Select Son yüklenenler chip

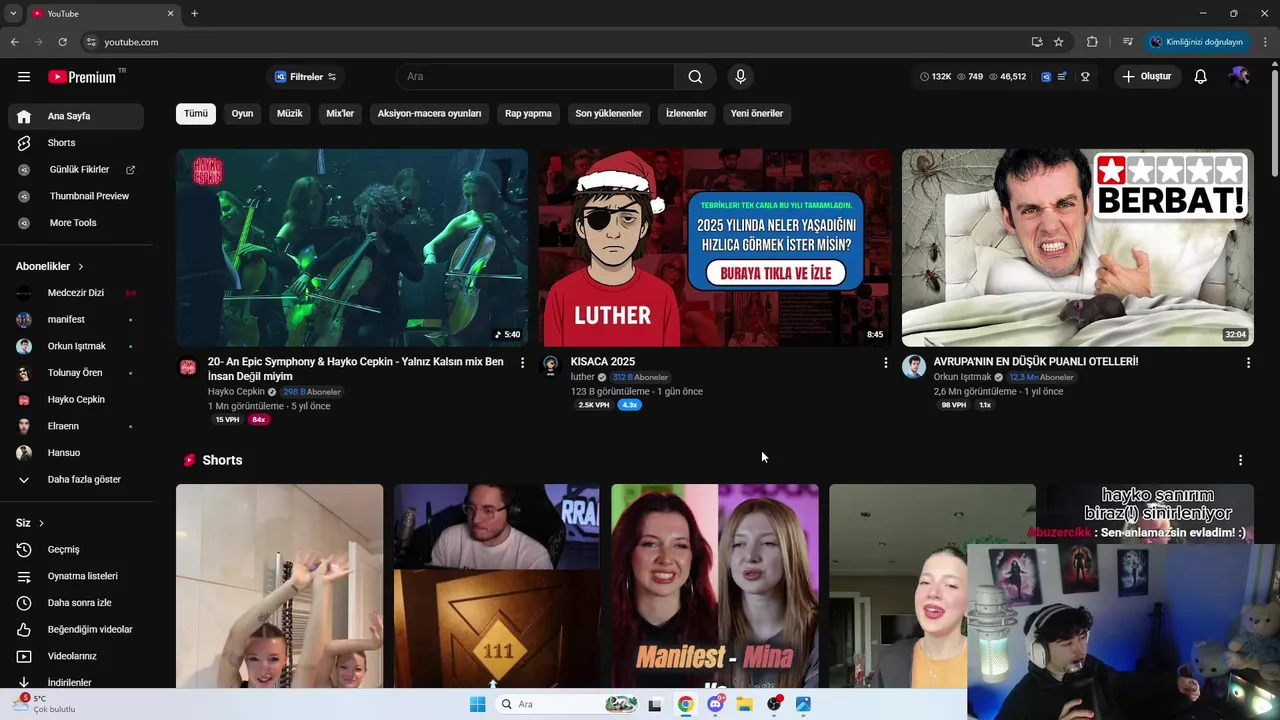[x=609, y=113]
